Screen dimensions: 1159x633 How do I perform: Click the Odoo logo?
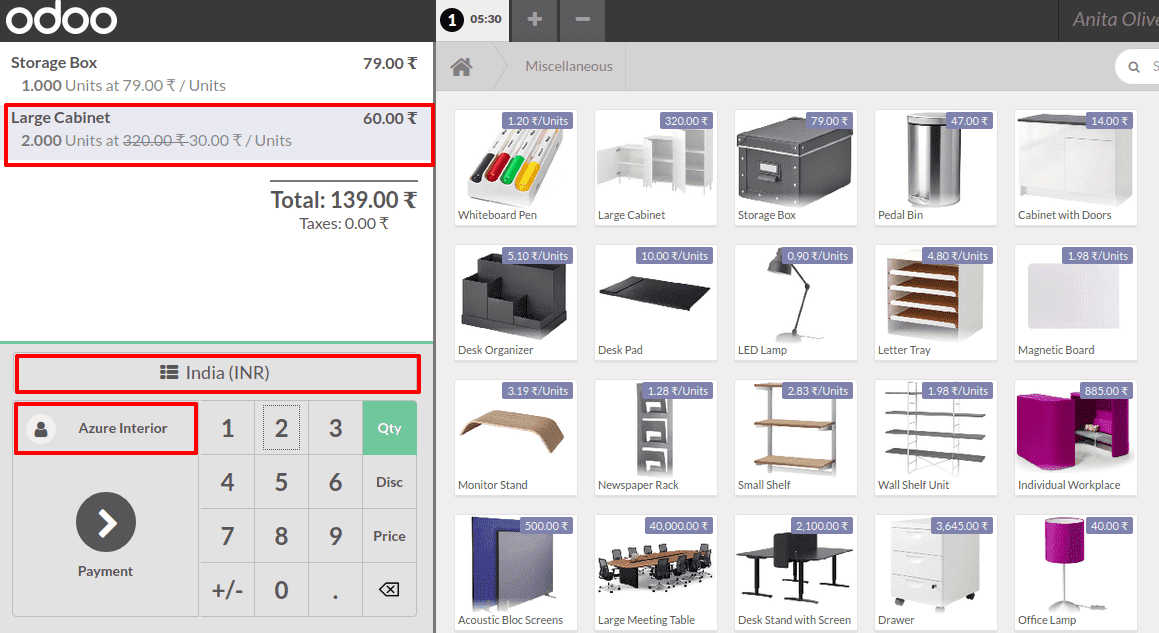61,19
